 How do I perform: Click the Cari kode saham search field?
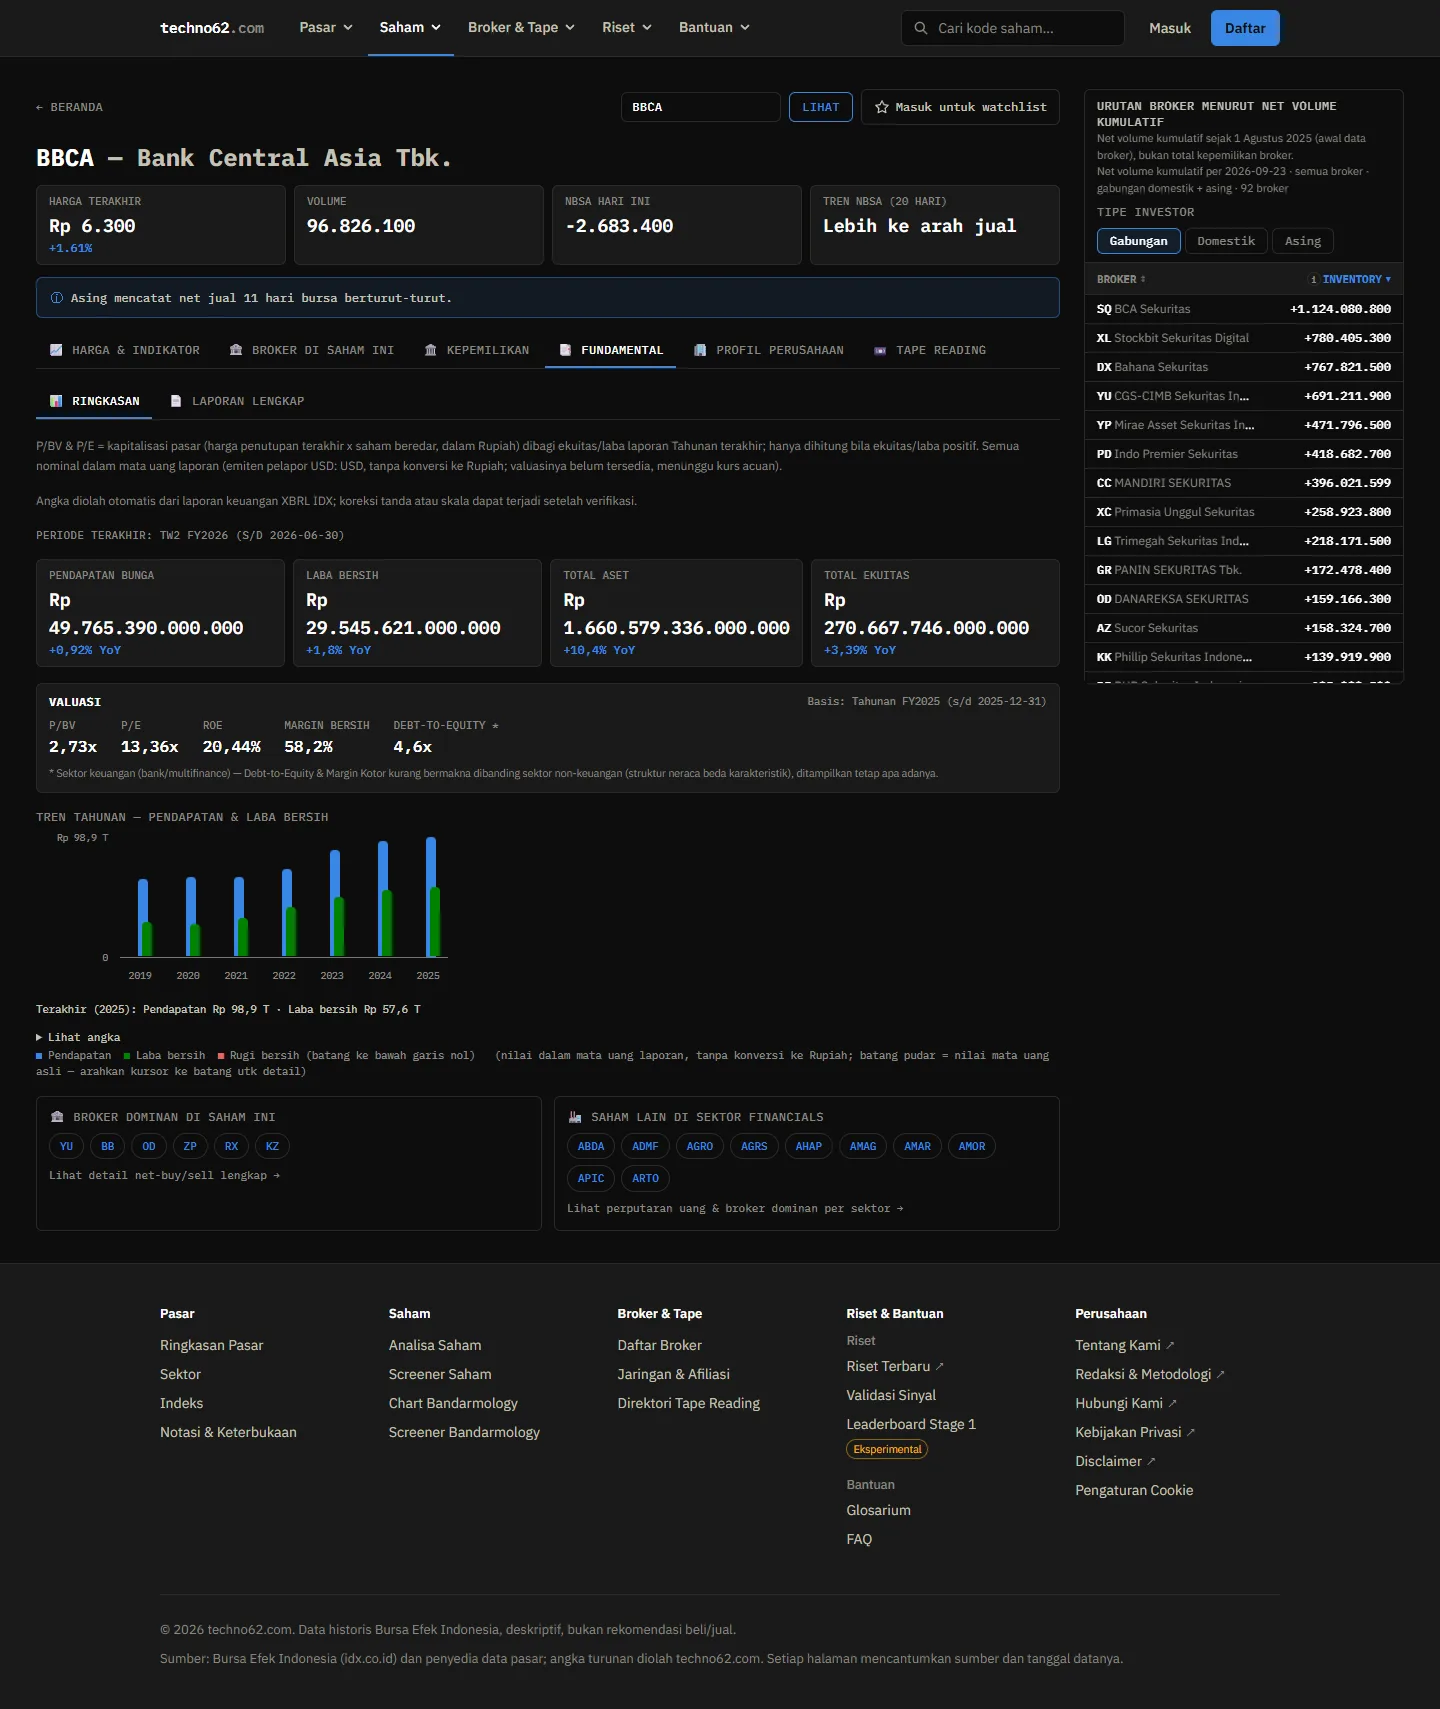[x=1012, y=28]
